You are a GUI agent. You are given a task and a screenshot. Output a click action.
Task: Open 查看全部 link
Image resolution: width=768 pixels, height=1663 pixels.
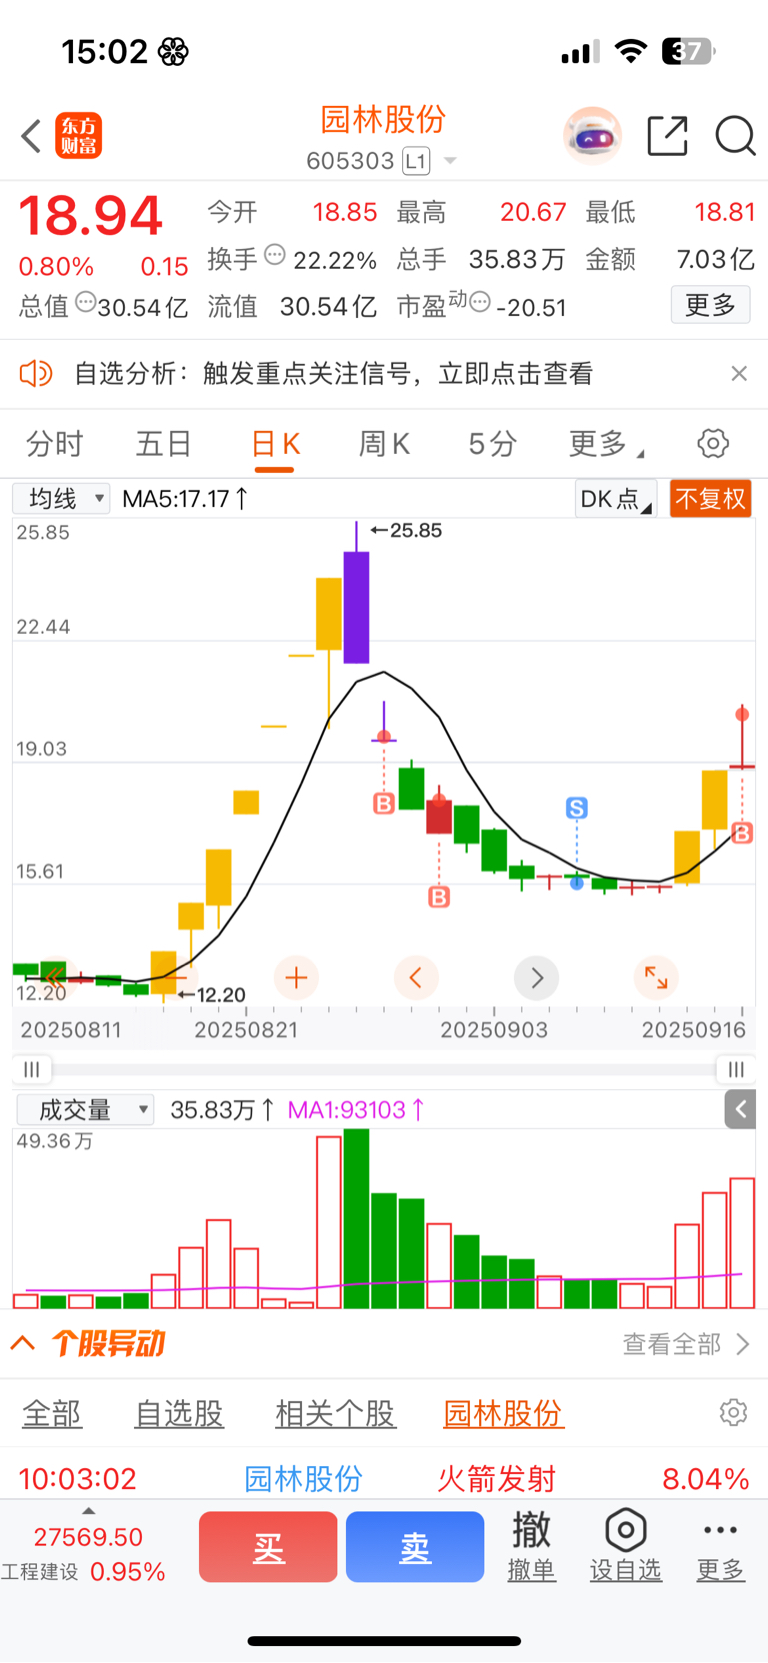685,1343
